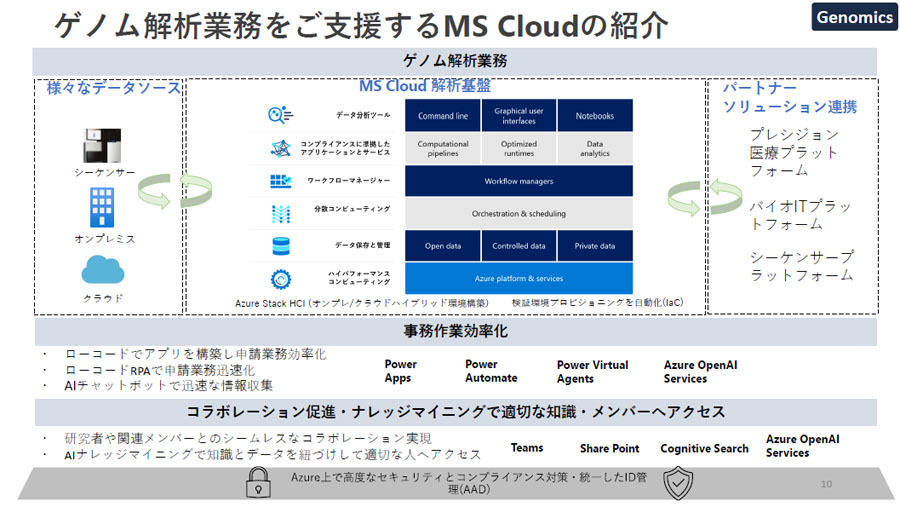Click the データ保存と管理 label
Screen dimensions: 900x507
coord(362,245)
